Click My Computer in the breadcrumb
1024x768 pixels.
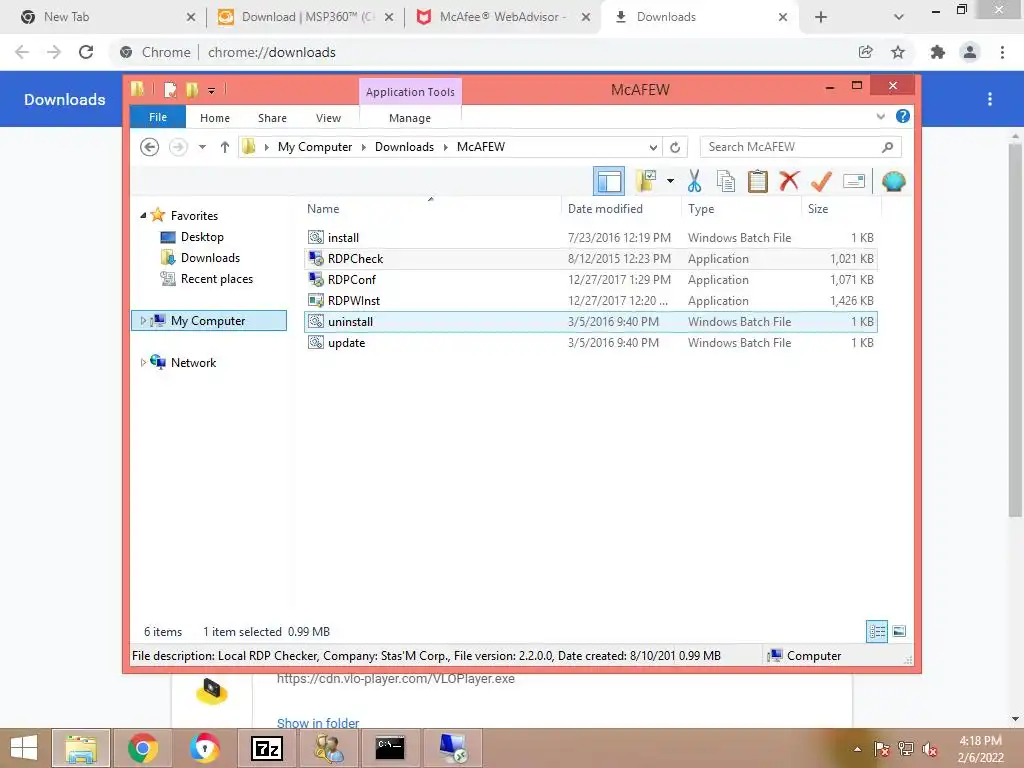tap(315, 147)
